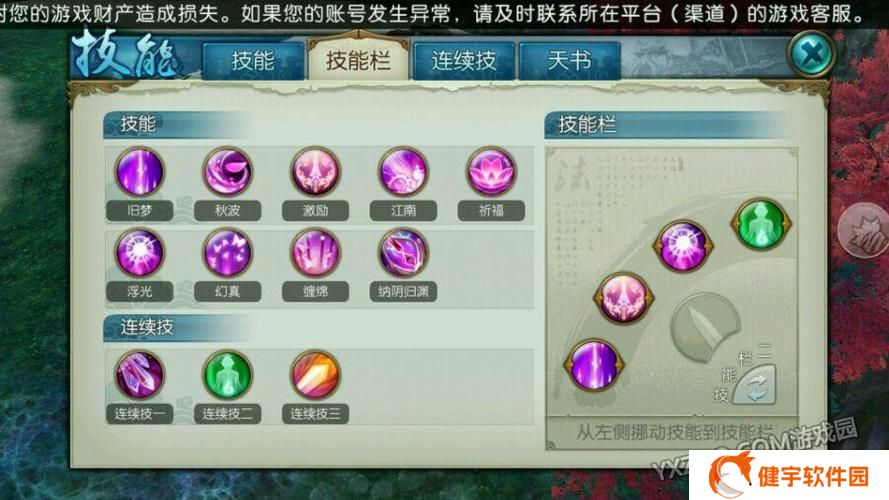The width and height of the screenshot is (889, 500).
Task: Open the 技能 tab
Action: (253, 60)
